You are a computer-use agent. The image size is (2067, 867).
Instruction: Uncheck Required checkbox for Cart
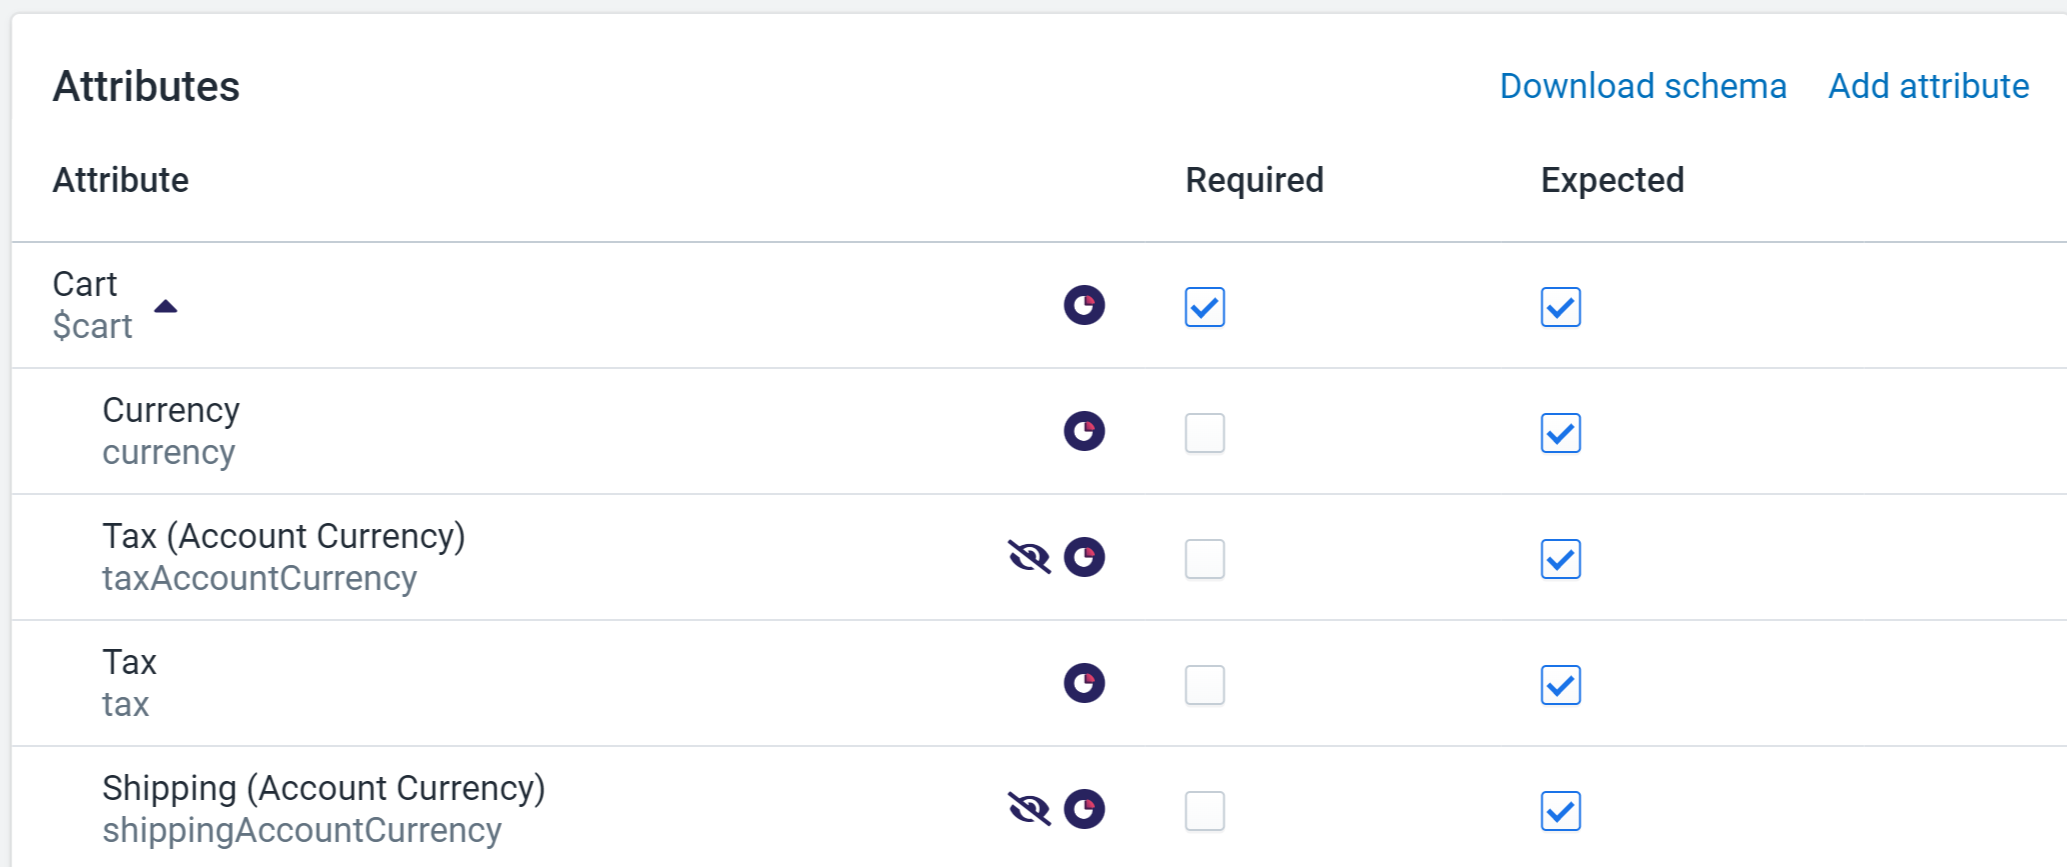pyautogui.click(x=1205, y=307)
